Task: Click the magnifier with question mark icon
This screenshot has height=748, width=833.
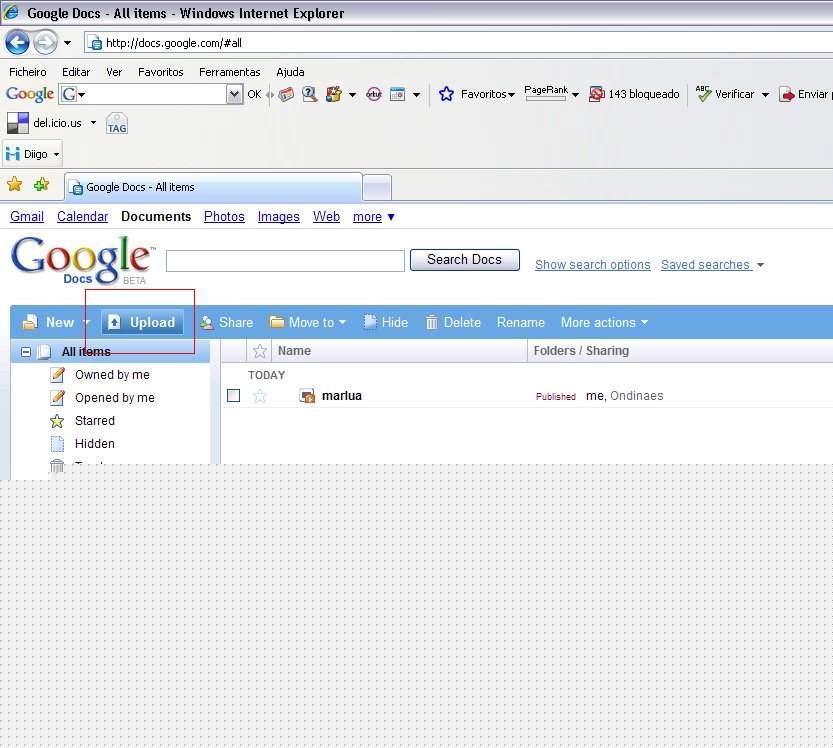Action: (309, 94)
